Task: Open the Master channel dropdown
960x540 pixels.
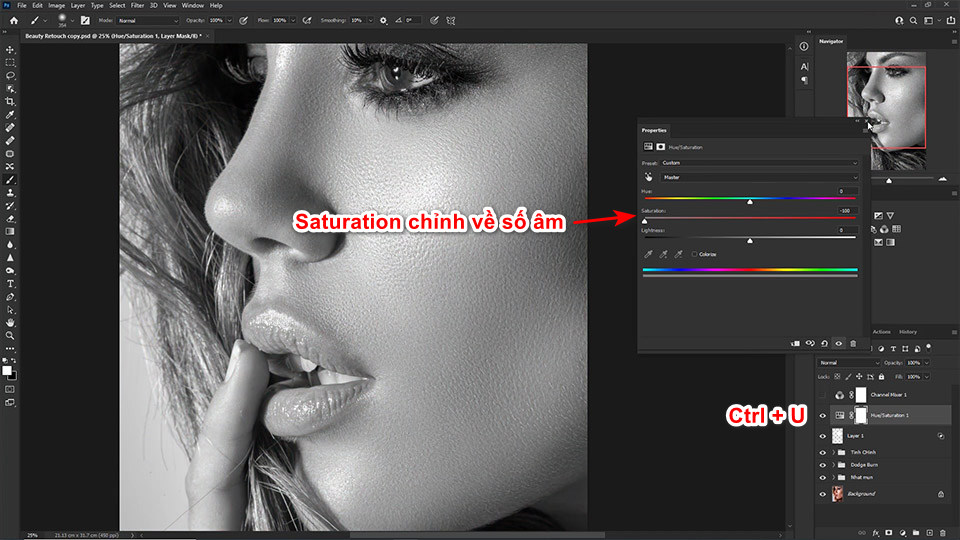Action: 759,178
